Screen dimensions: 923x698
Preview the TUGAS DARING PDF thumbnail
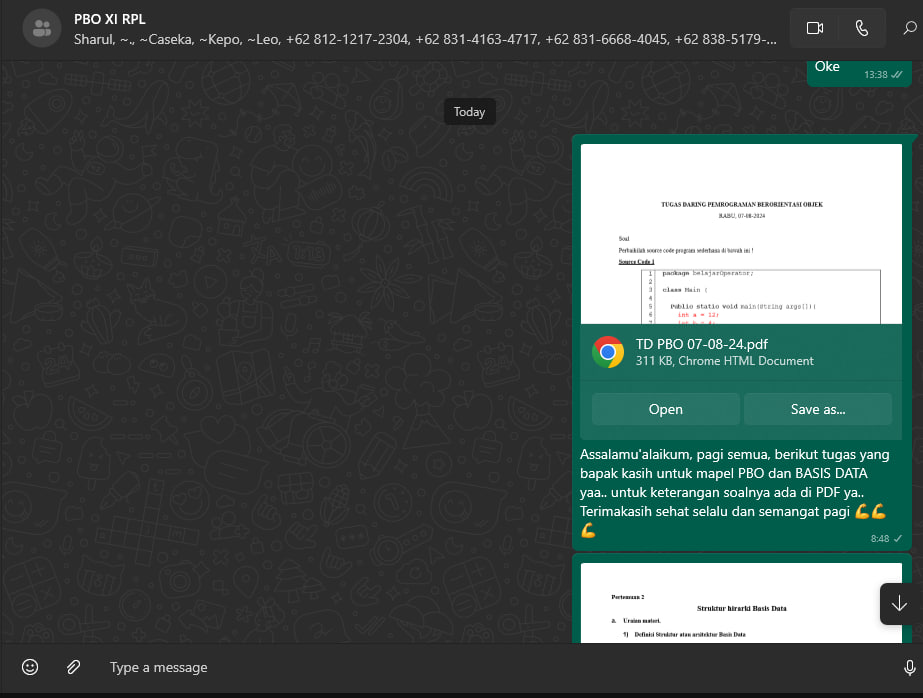pyautogui.click(x=741, y=234)
